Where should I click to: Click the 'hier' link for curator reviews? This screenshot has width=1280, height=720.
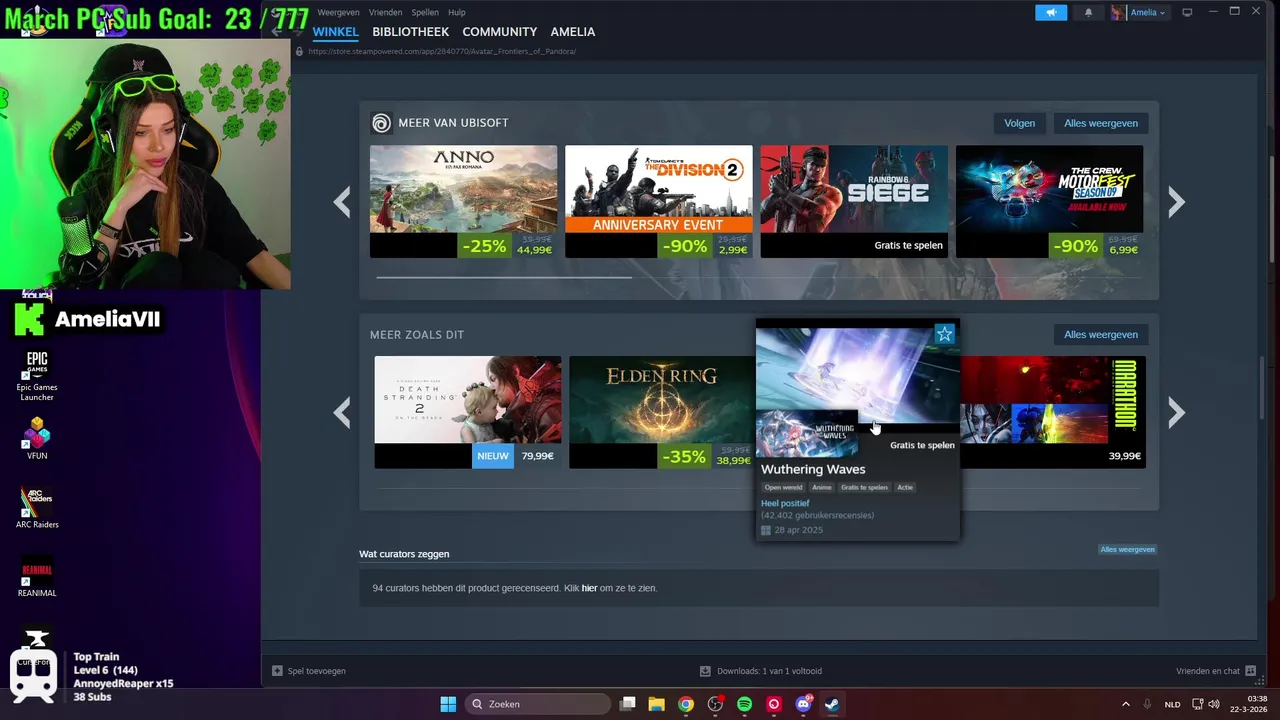[x=589, y=588]
